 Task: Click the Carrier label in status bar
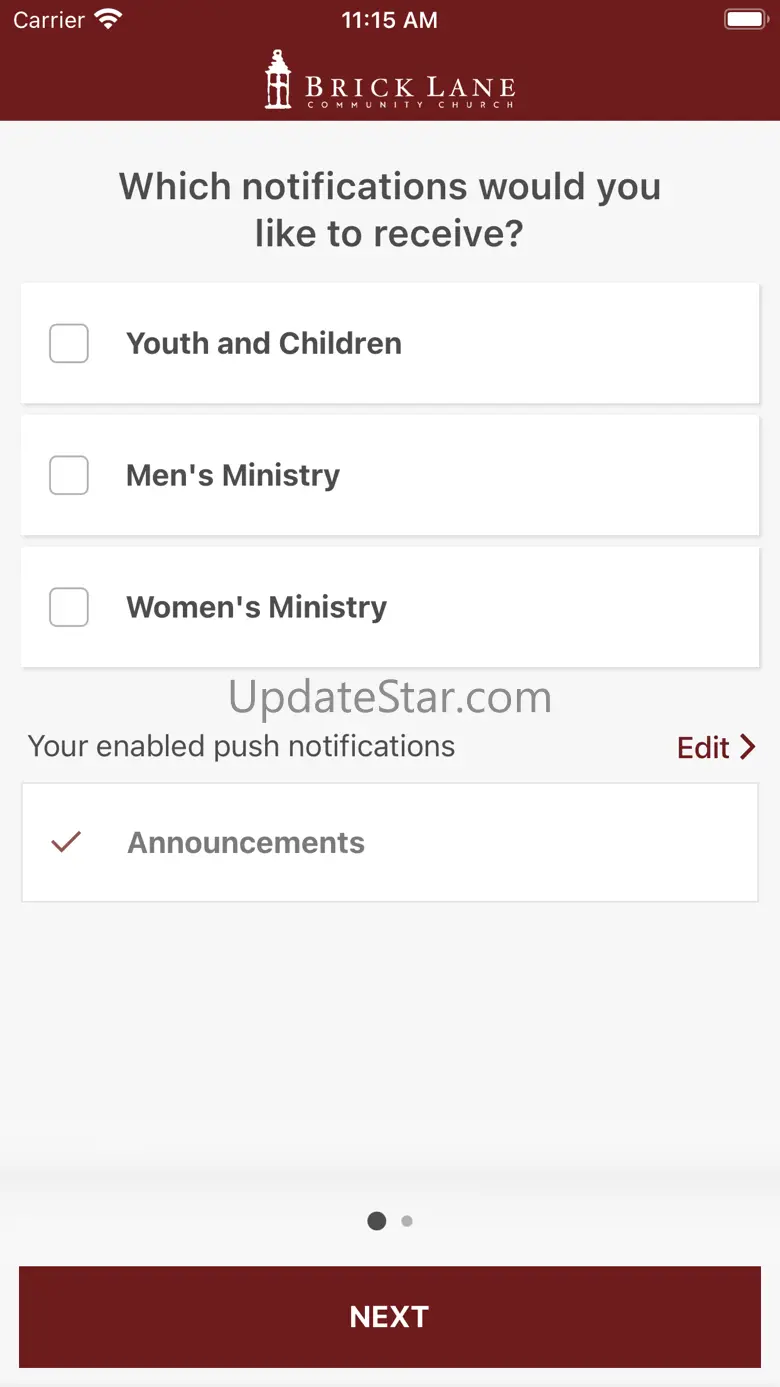click(x=49, y=20)
